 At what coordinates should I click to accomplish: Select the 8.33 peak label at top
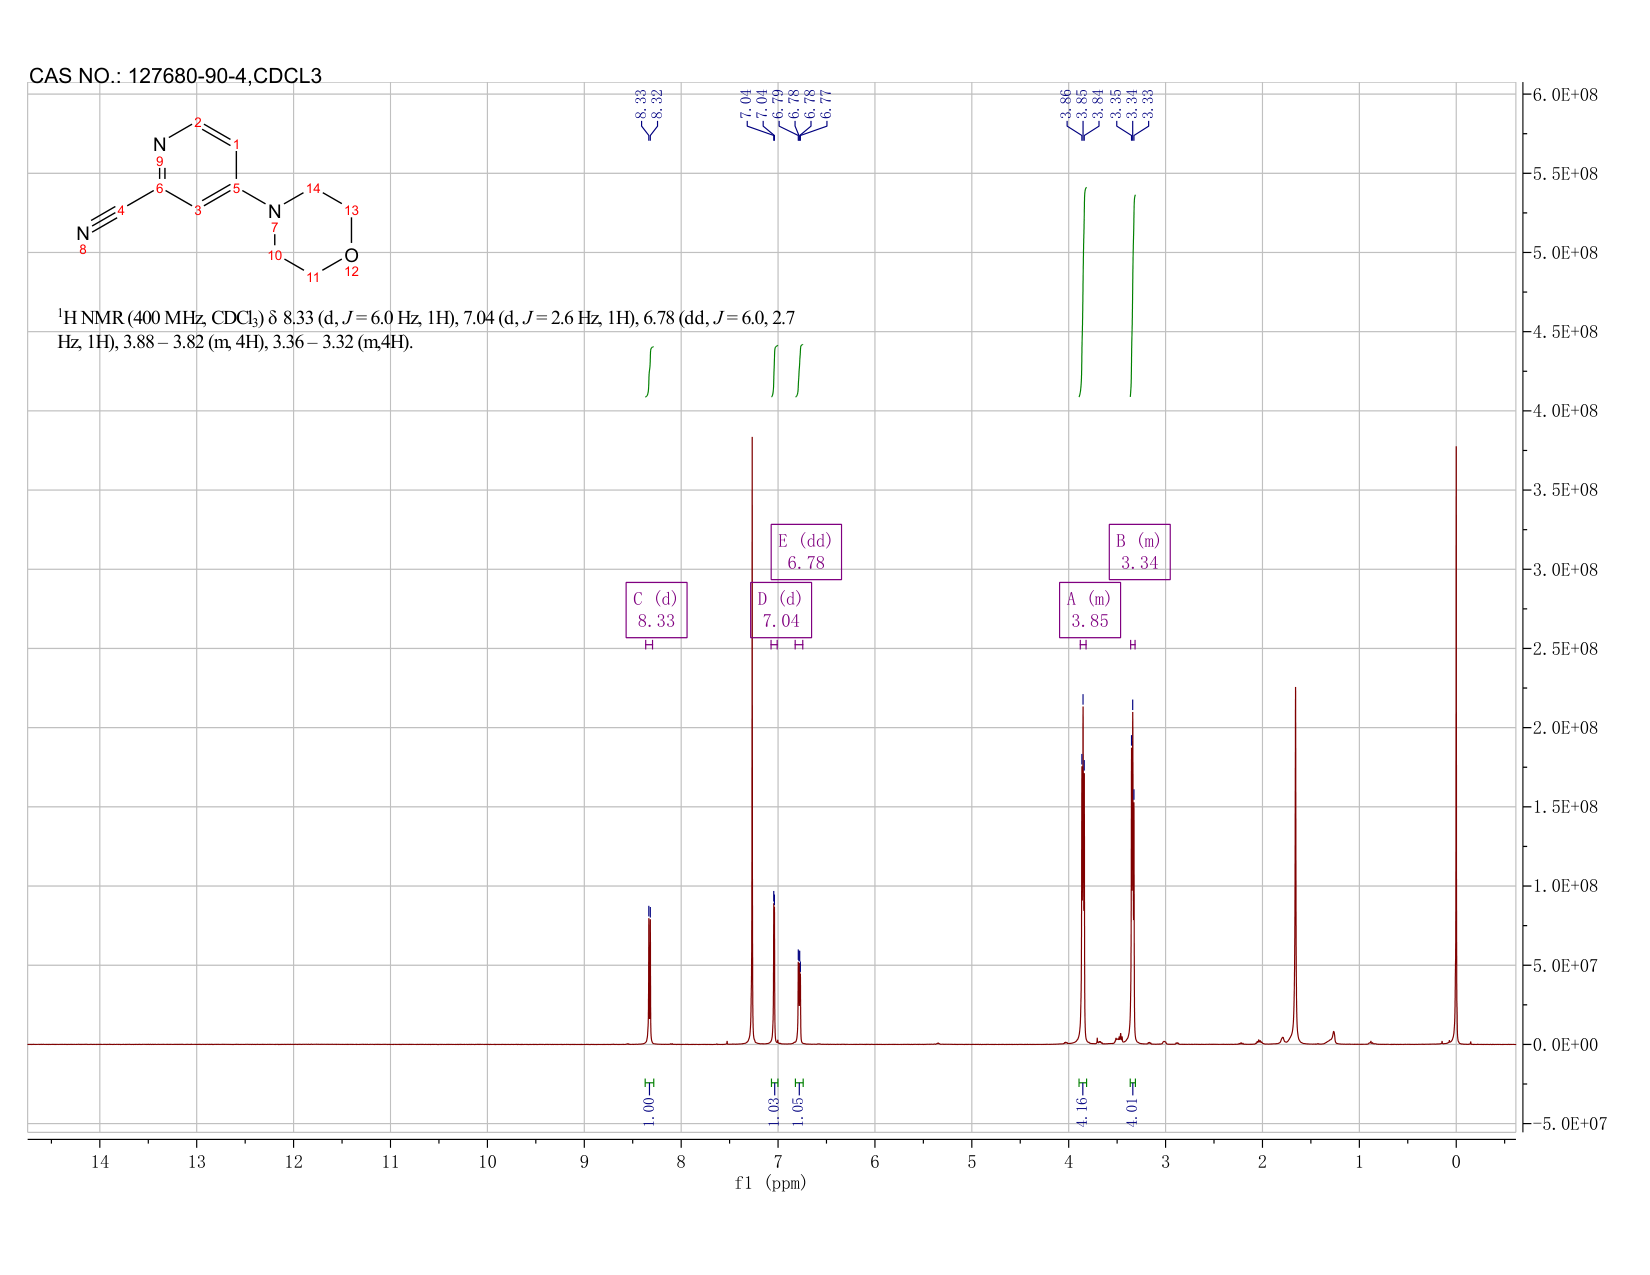pos(641,104)
